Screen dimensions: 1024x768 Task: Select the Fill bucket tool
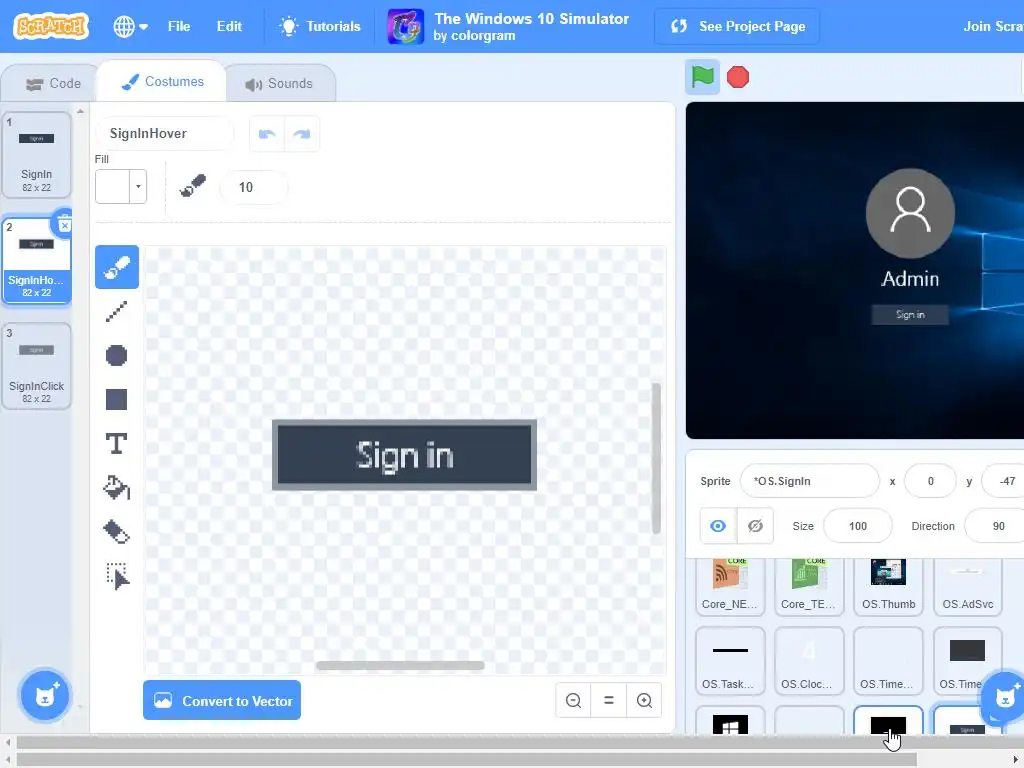click(117, 488)
